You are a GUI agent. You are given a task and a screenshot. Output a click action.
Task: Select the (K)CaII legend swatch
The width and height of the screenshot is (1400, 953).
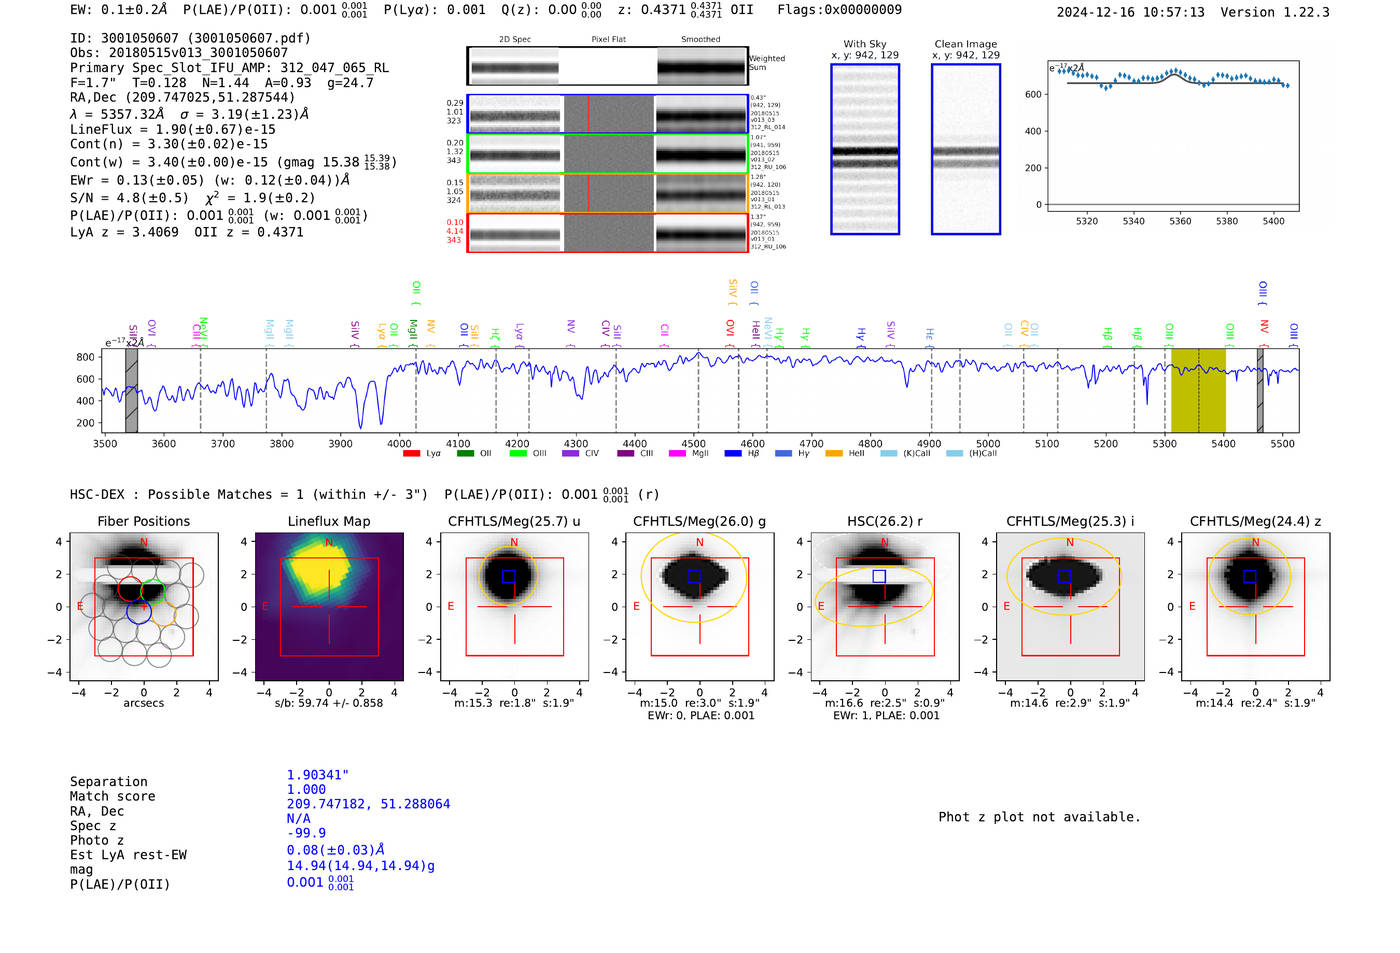[x=888, y=453]
